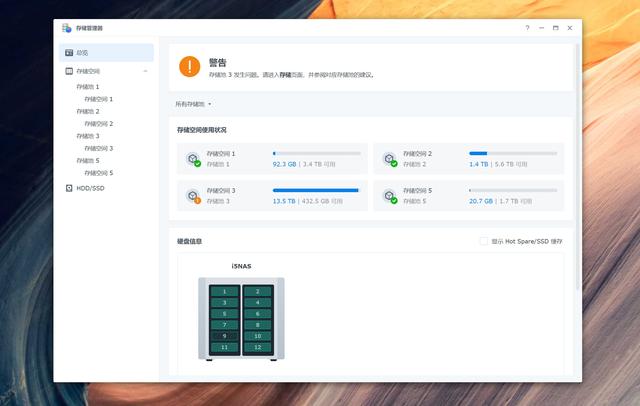Click the 存储空间 2 volume healthy status icon

(390, 159)
